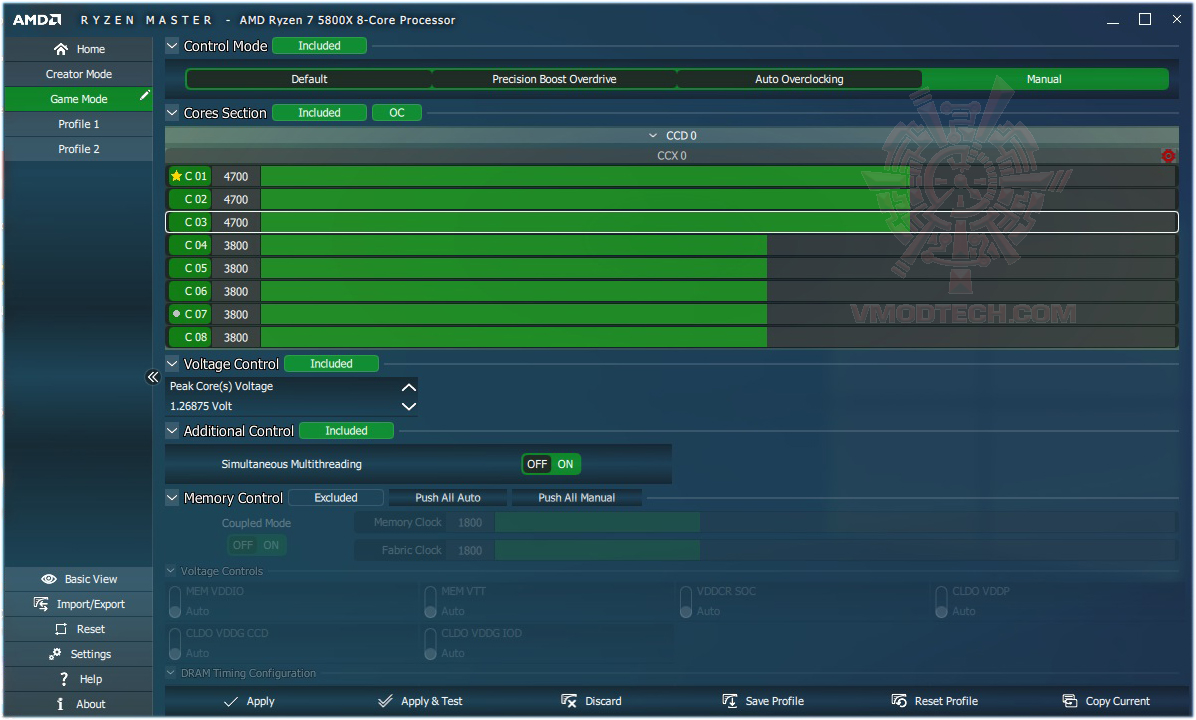Click the eye icon next to Basic View
Viewport: 1196px width, 720px height.
[49, 579]
